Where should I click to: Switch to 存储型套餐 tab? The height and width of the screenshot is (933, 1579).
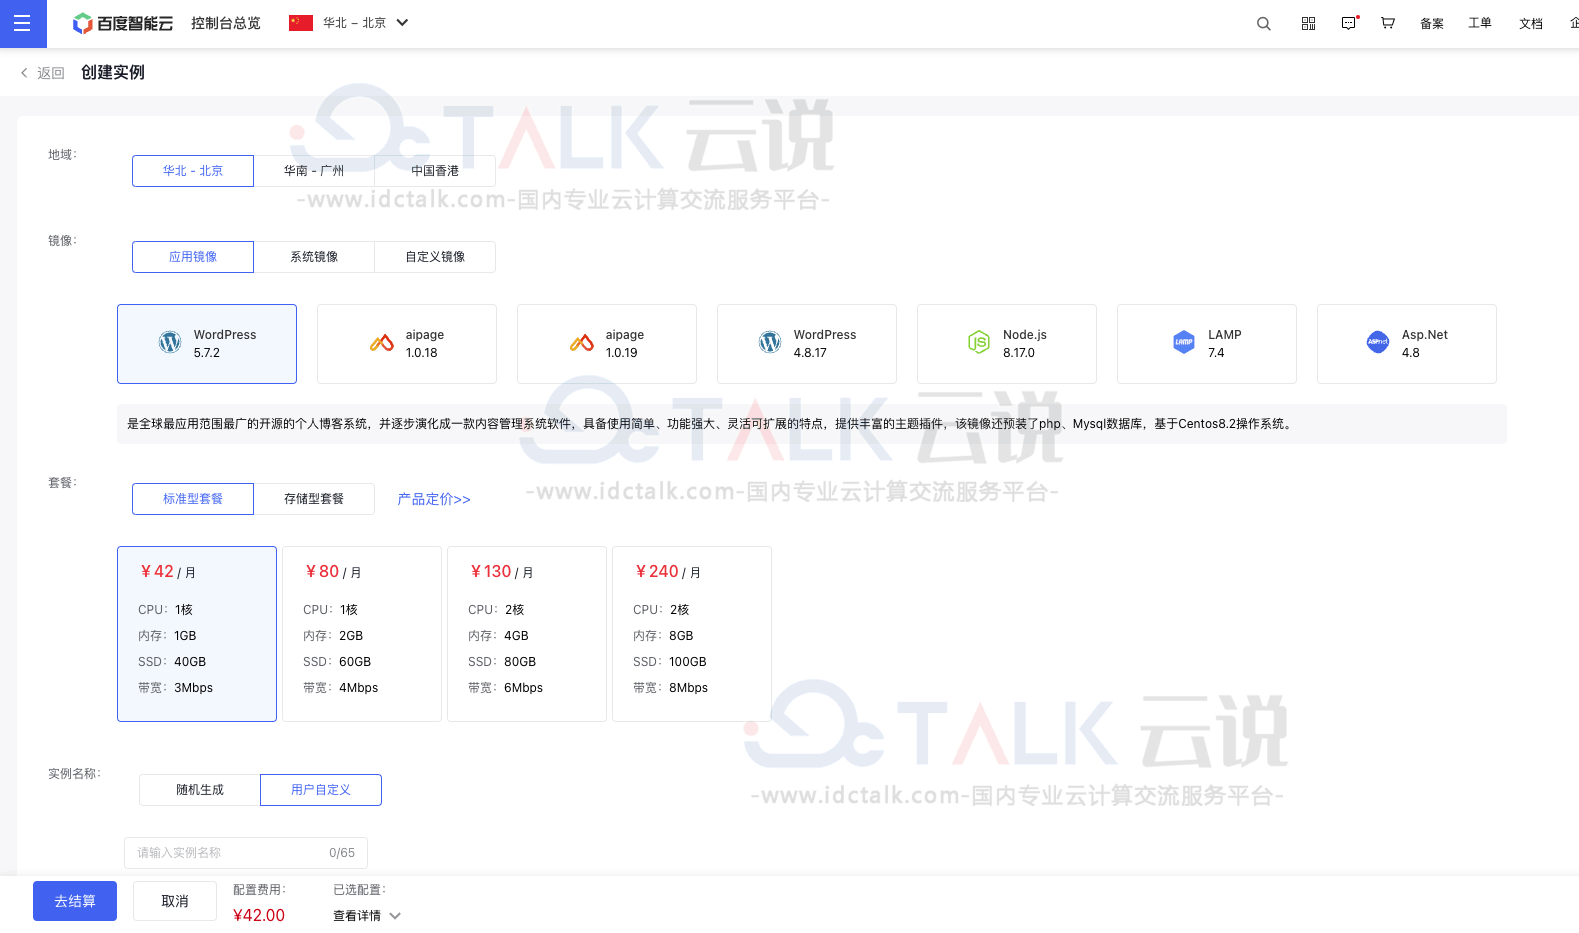click(x=314, y=499)
